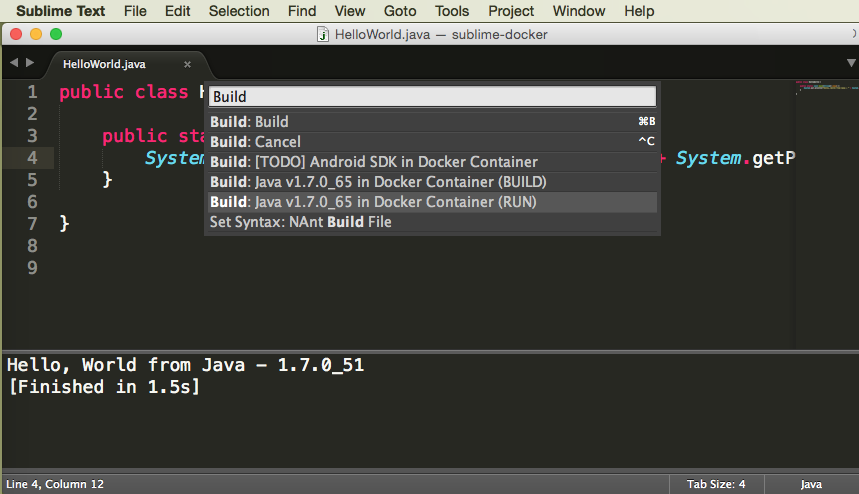This screenshot has height=494, width=859.
Task: Click the ⌘B shortcut label for Build
Action: click(x=646, y=122)
